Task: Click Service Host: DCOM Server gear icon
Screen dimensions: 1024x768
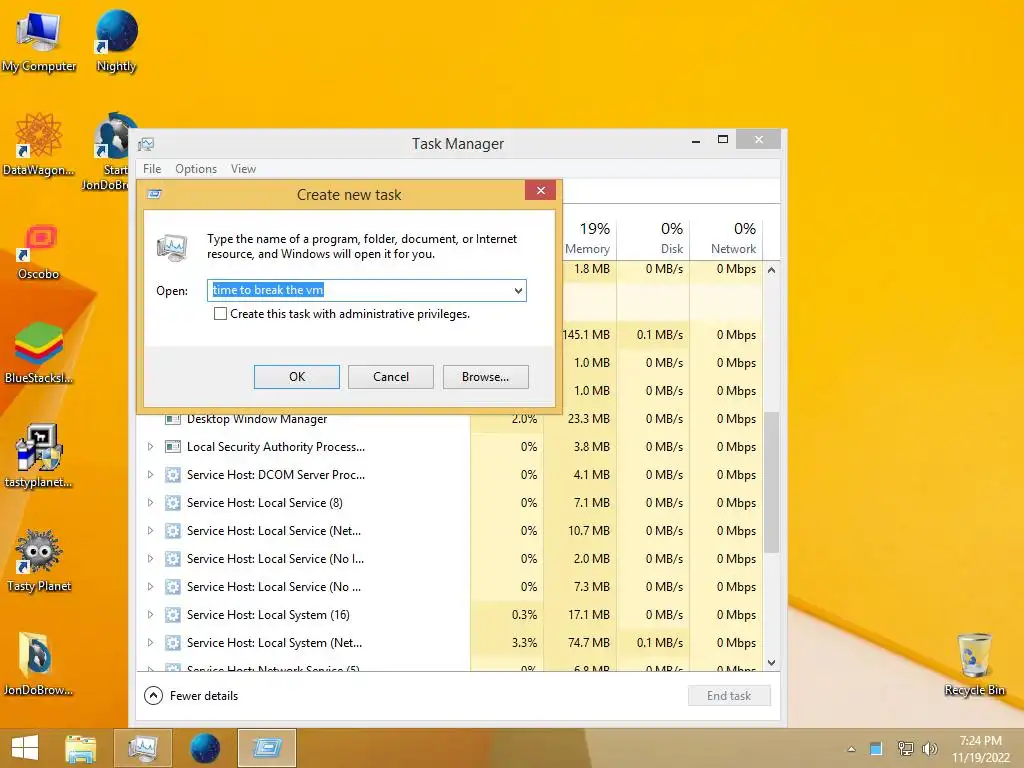Action: coord(172,475)
